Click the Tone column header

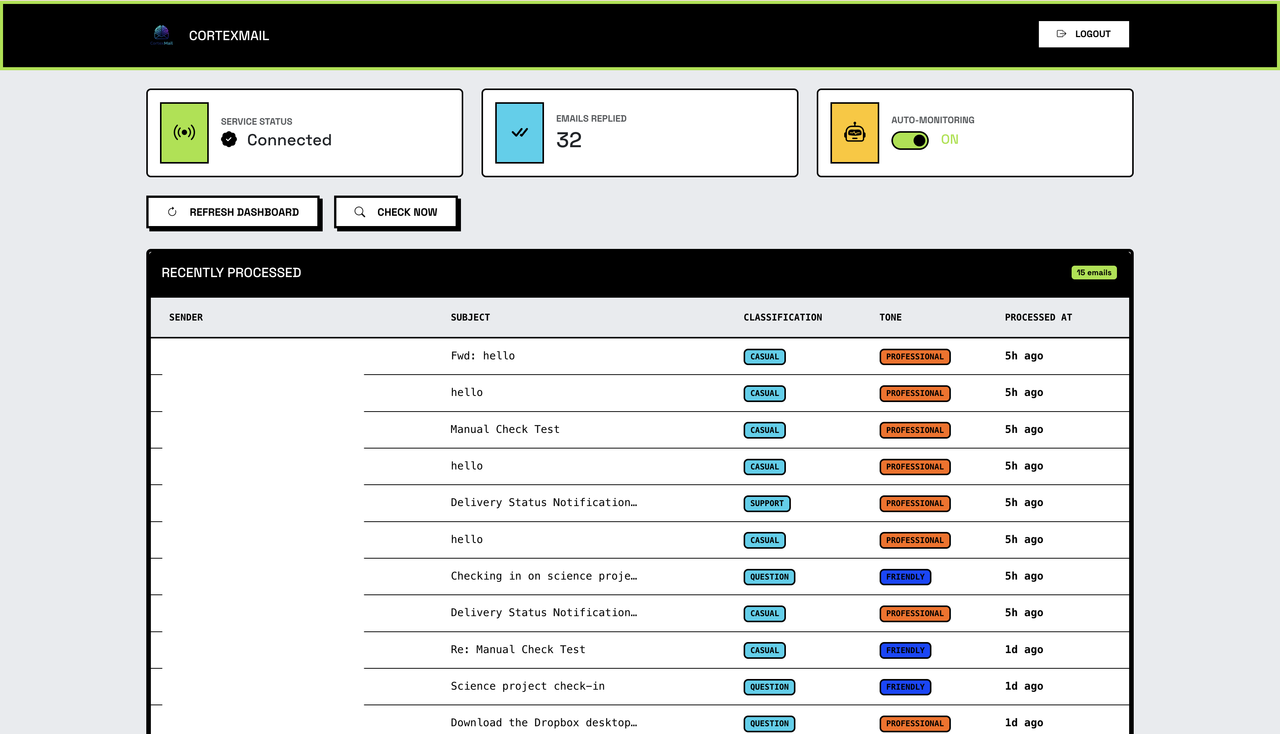click(x=890, y=317)
